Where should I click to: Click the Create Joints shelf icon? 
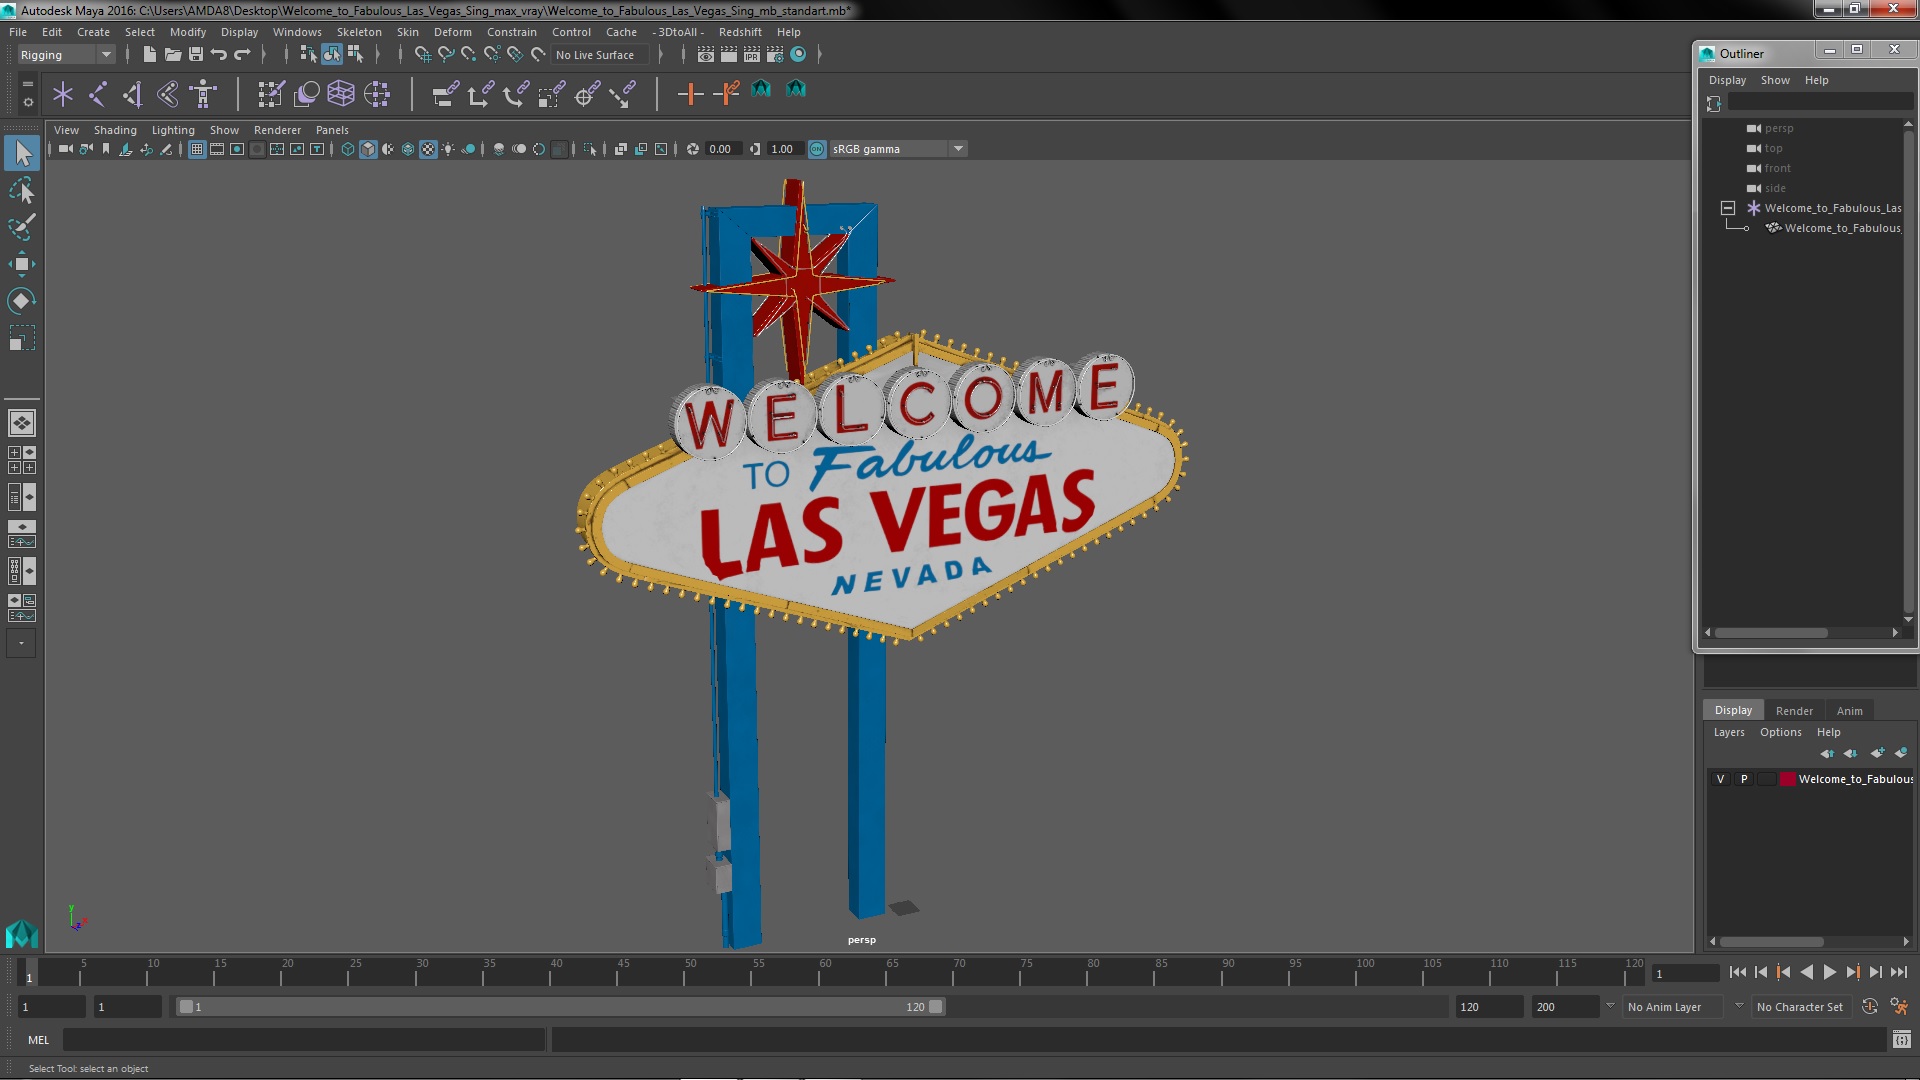point(98,94)
